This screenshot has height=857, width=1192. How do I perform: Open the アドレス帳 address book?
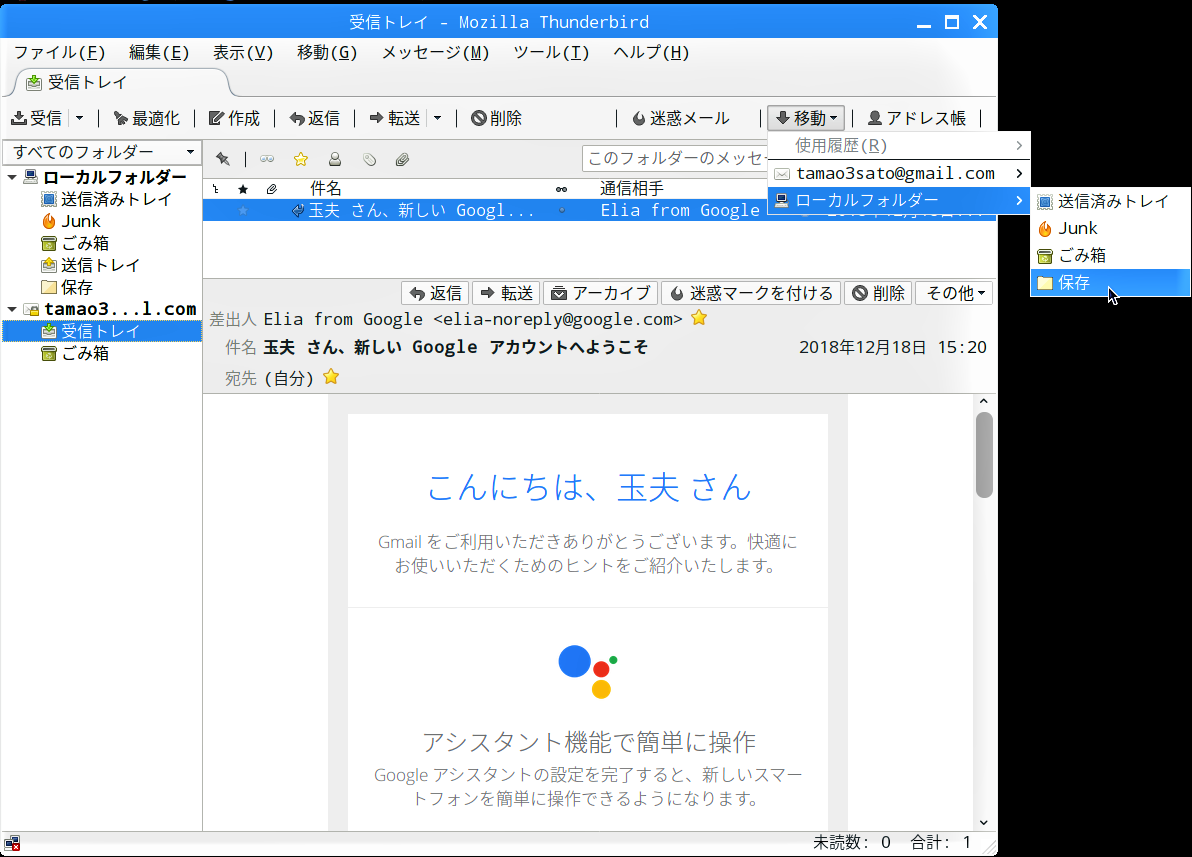(x=918, y=118)
